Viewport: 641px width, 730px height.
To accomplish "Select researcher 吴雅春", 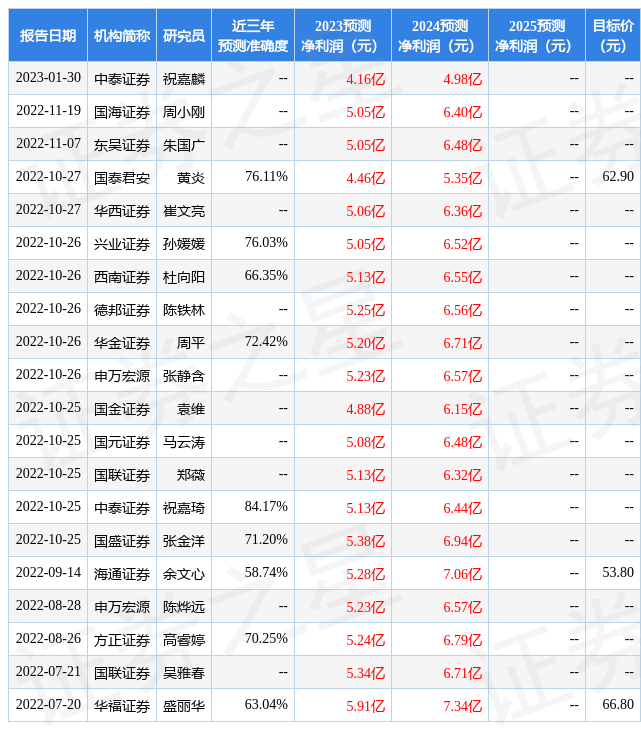I will (184, 673).
